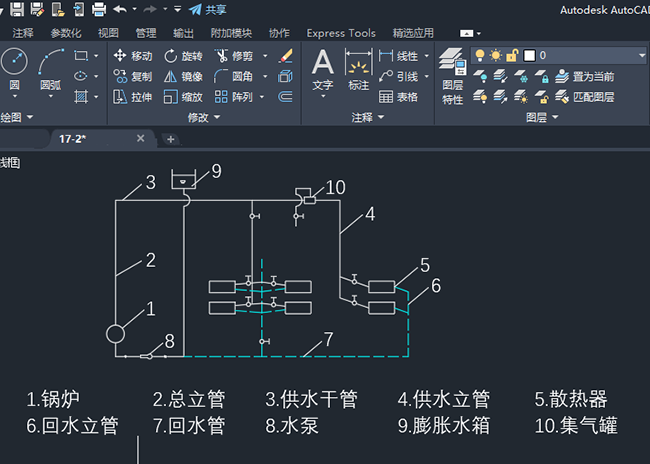Open the layer list dropdown

642,56
